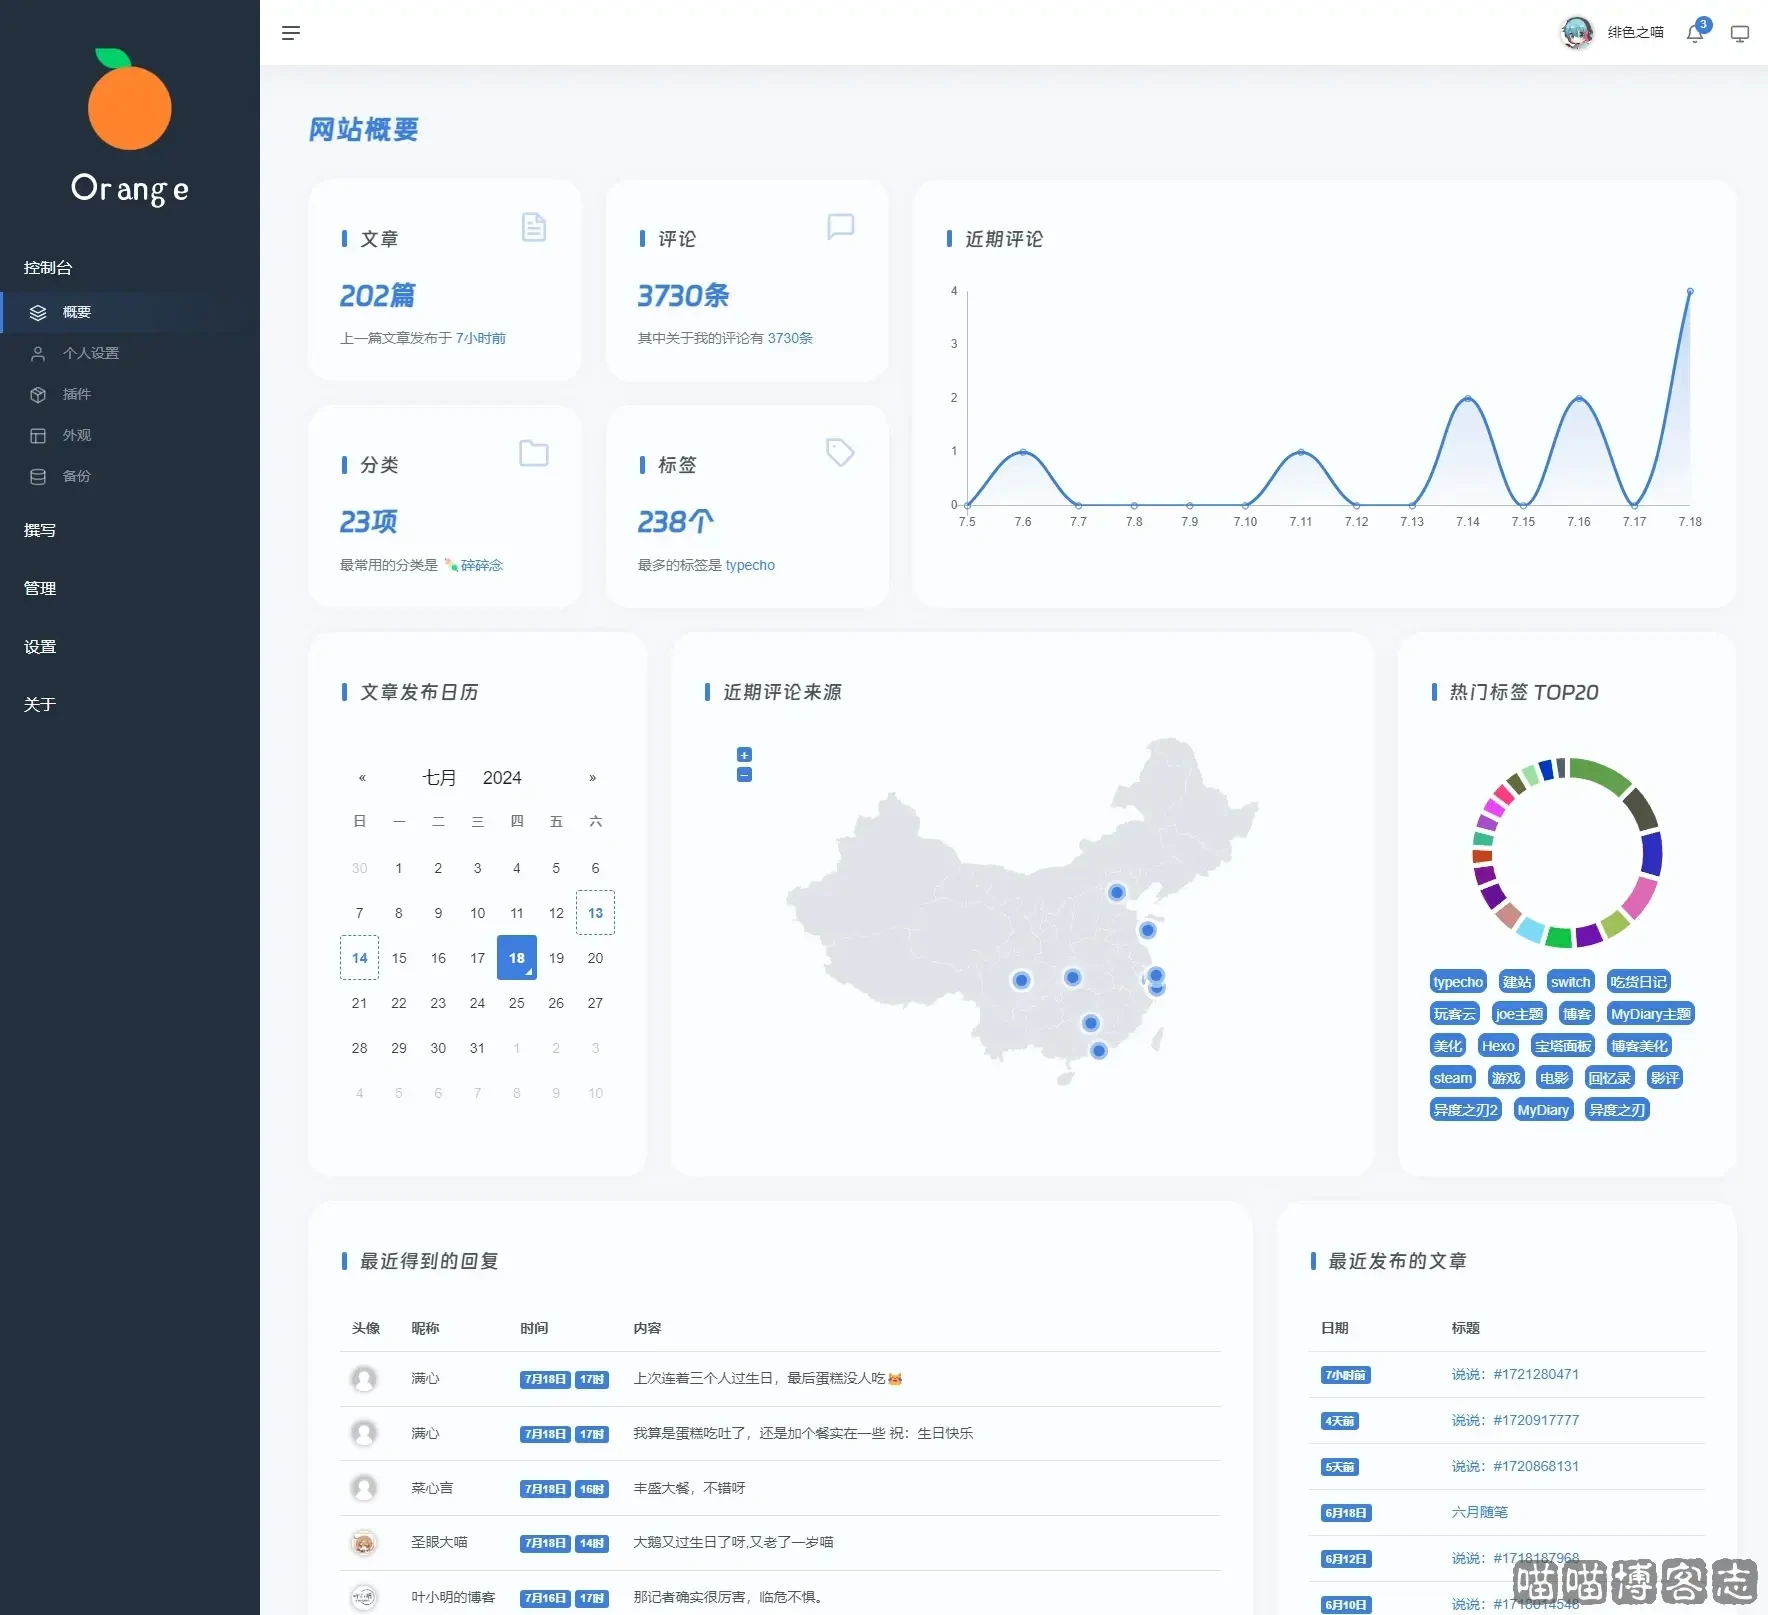This screenshot has width=1768, height=1615.
Task: Open 个人设置 in the sidebar
Action: (x=90, y=353)
